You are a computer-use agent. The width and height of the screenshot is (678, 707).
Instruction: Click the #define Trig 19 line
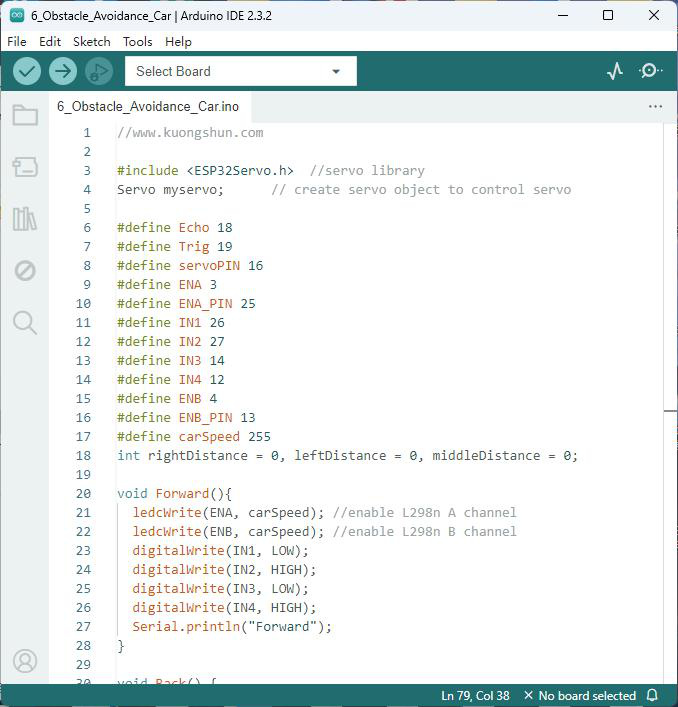pos(174,246)
